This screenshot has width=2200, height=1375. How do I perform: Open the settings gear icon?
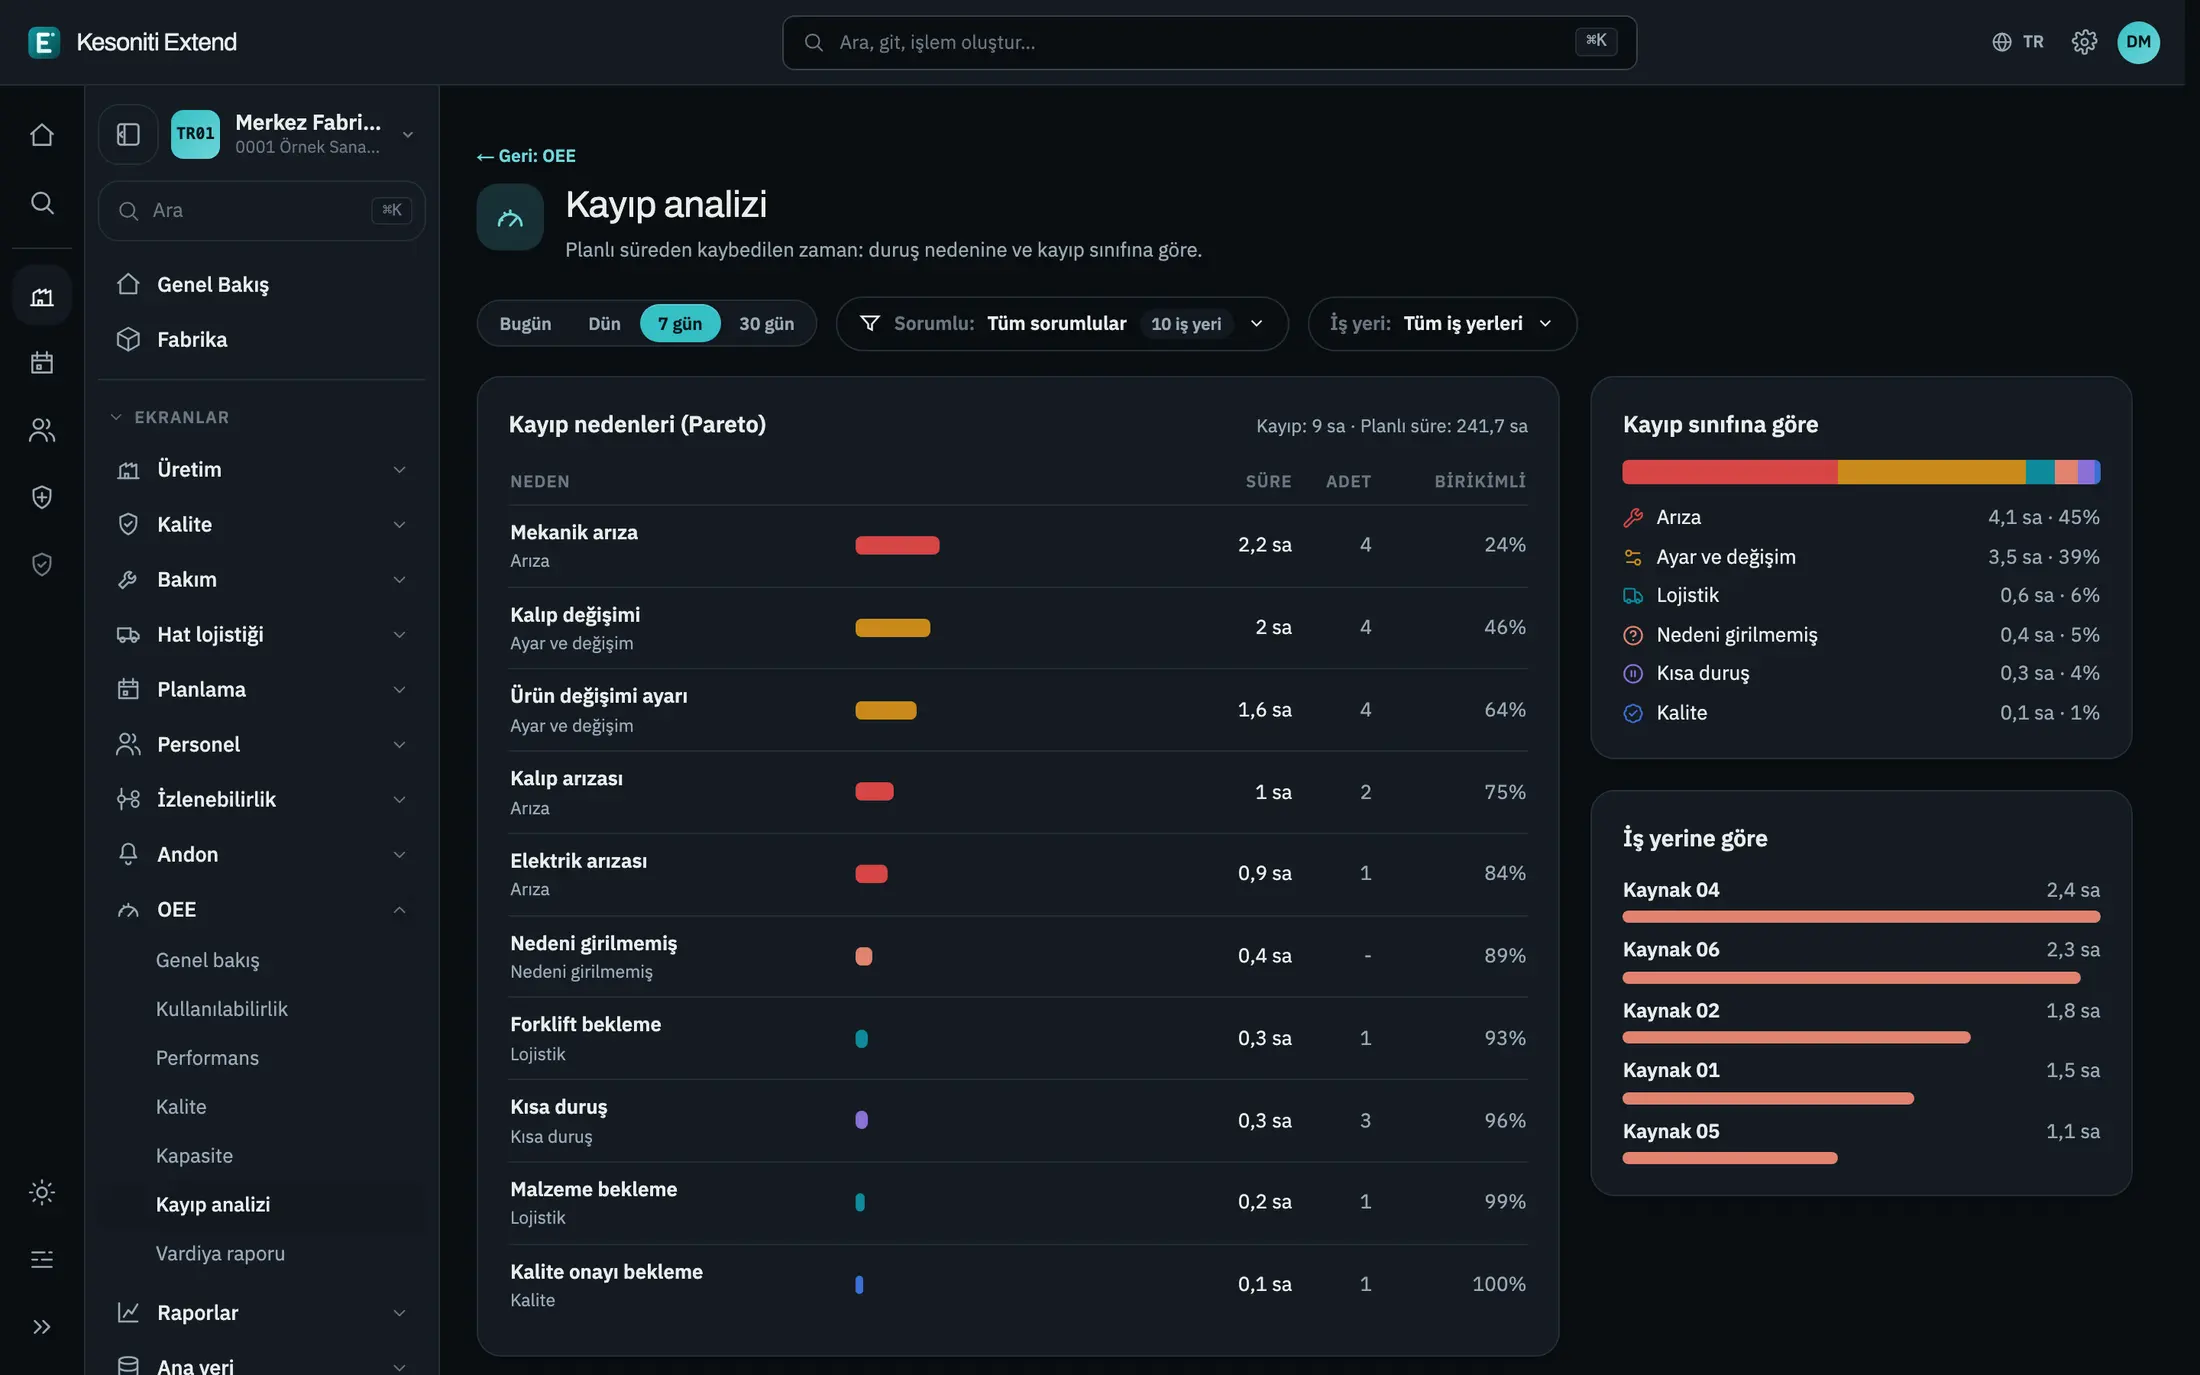[2084, 42]
